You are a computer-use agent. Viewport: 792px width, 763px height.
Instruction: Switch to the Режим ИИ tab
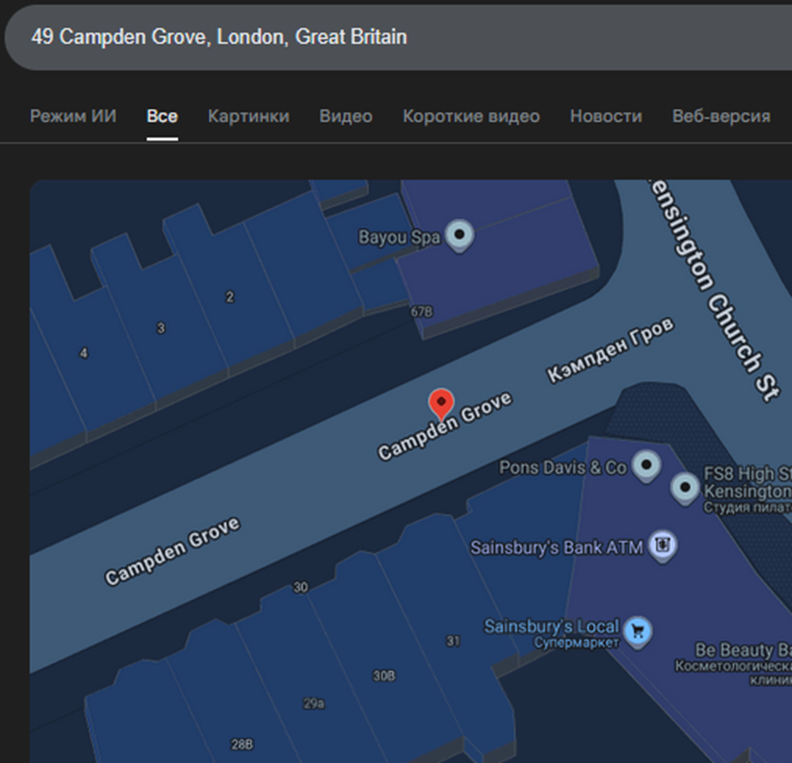73,116
